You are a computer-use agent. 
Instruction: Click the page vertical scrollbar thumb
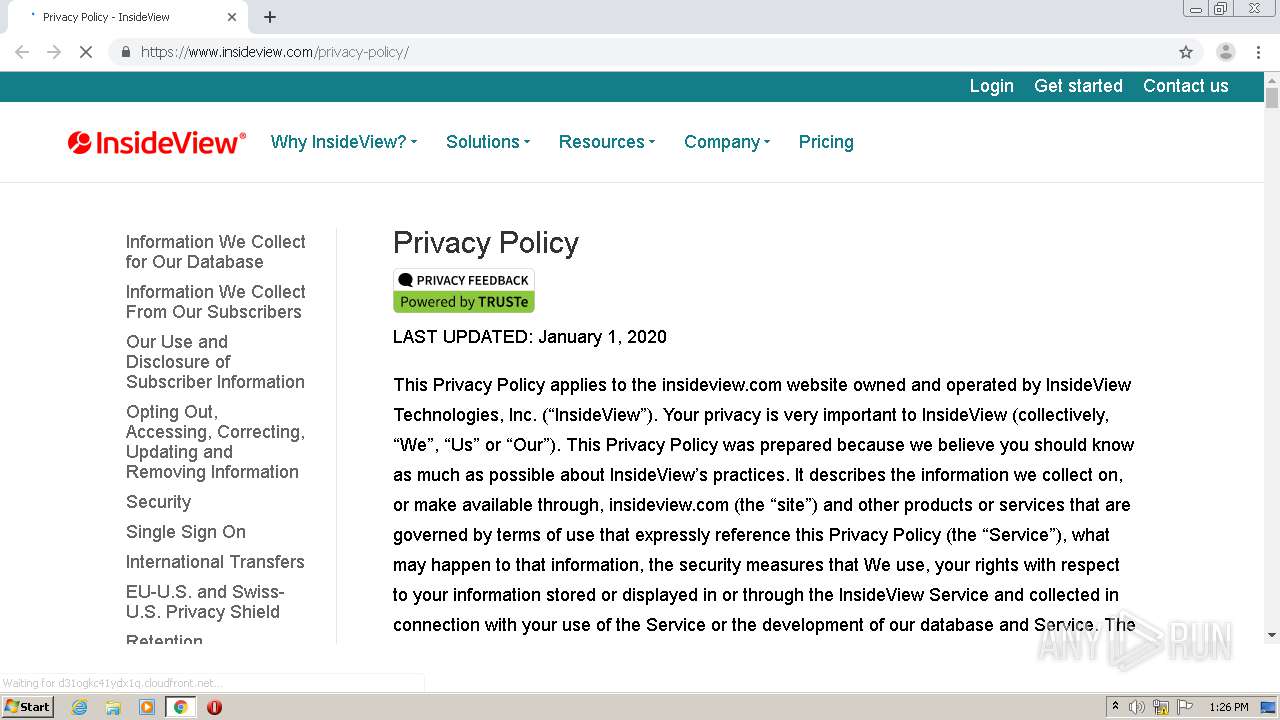(x=1272, y=98)
